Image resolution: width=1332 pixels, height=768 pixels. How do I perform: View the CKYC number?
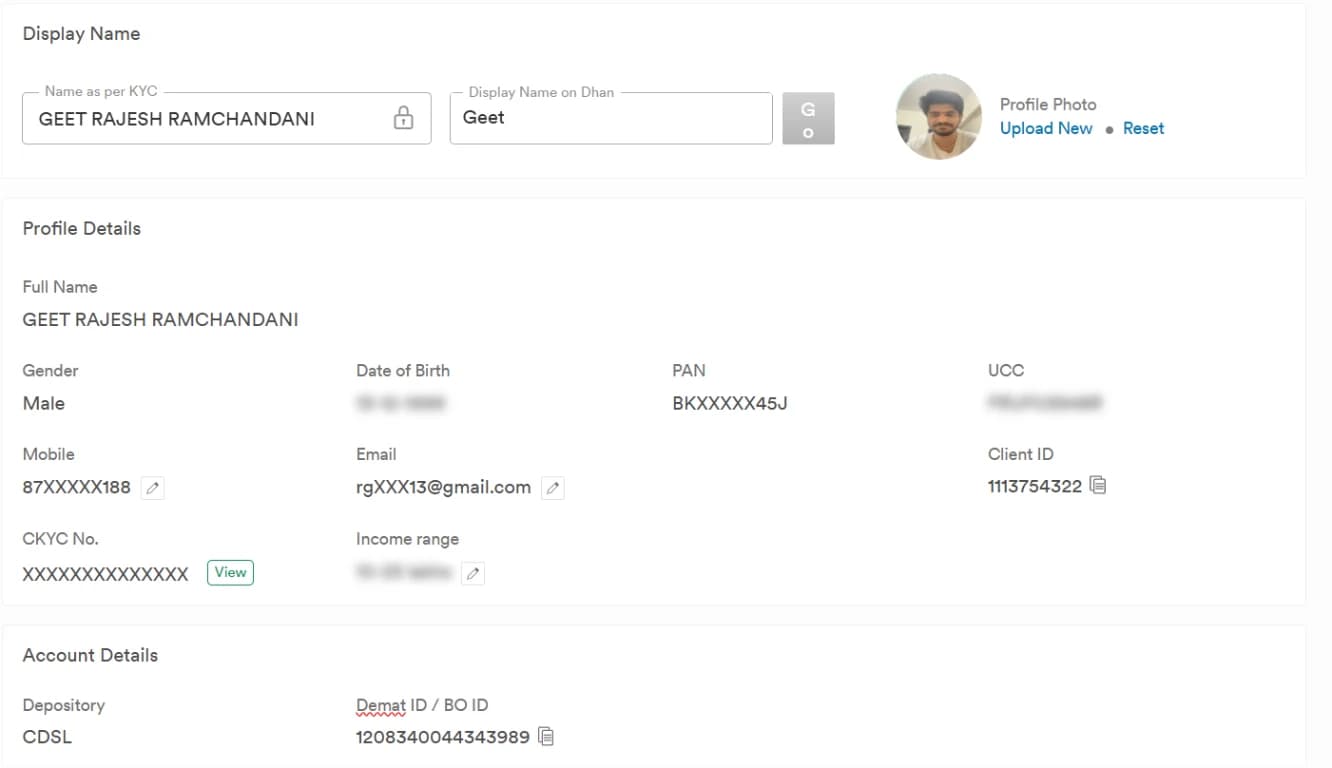pyautogui.click(x=230, y=573)
